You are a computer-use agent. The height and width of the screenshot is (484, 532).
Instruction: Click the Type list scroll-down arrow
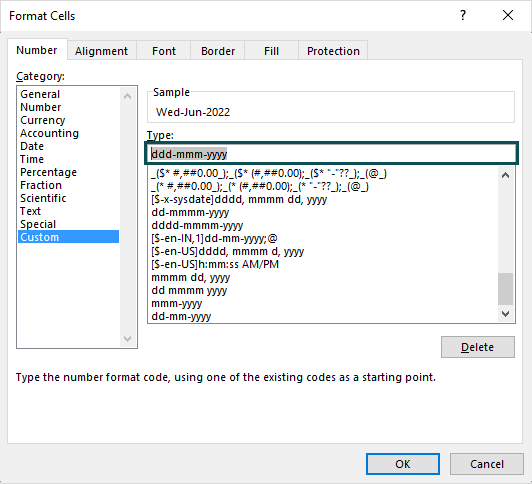[505, 314]
